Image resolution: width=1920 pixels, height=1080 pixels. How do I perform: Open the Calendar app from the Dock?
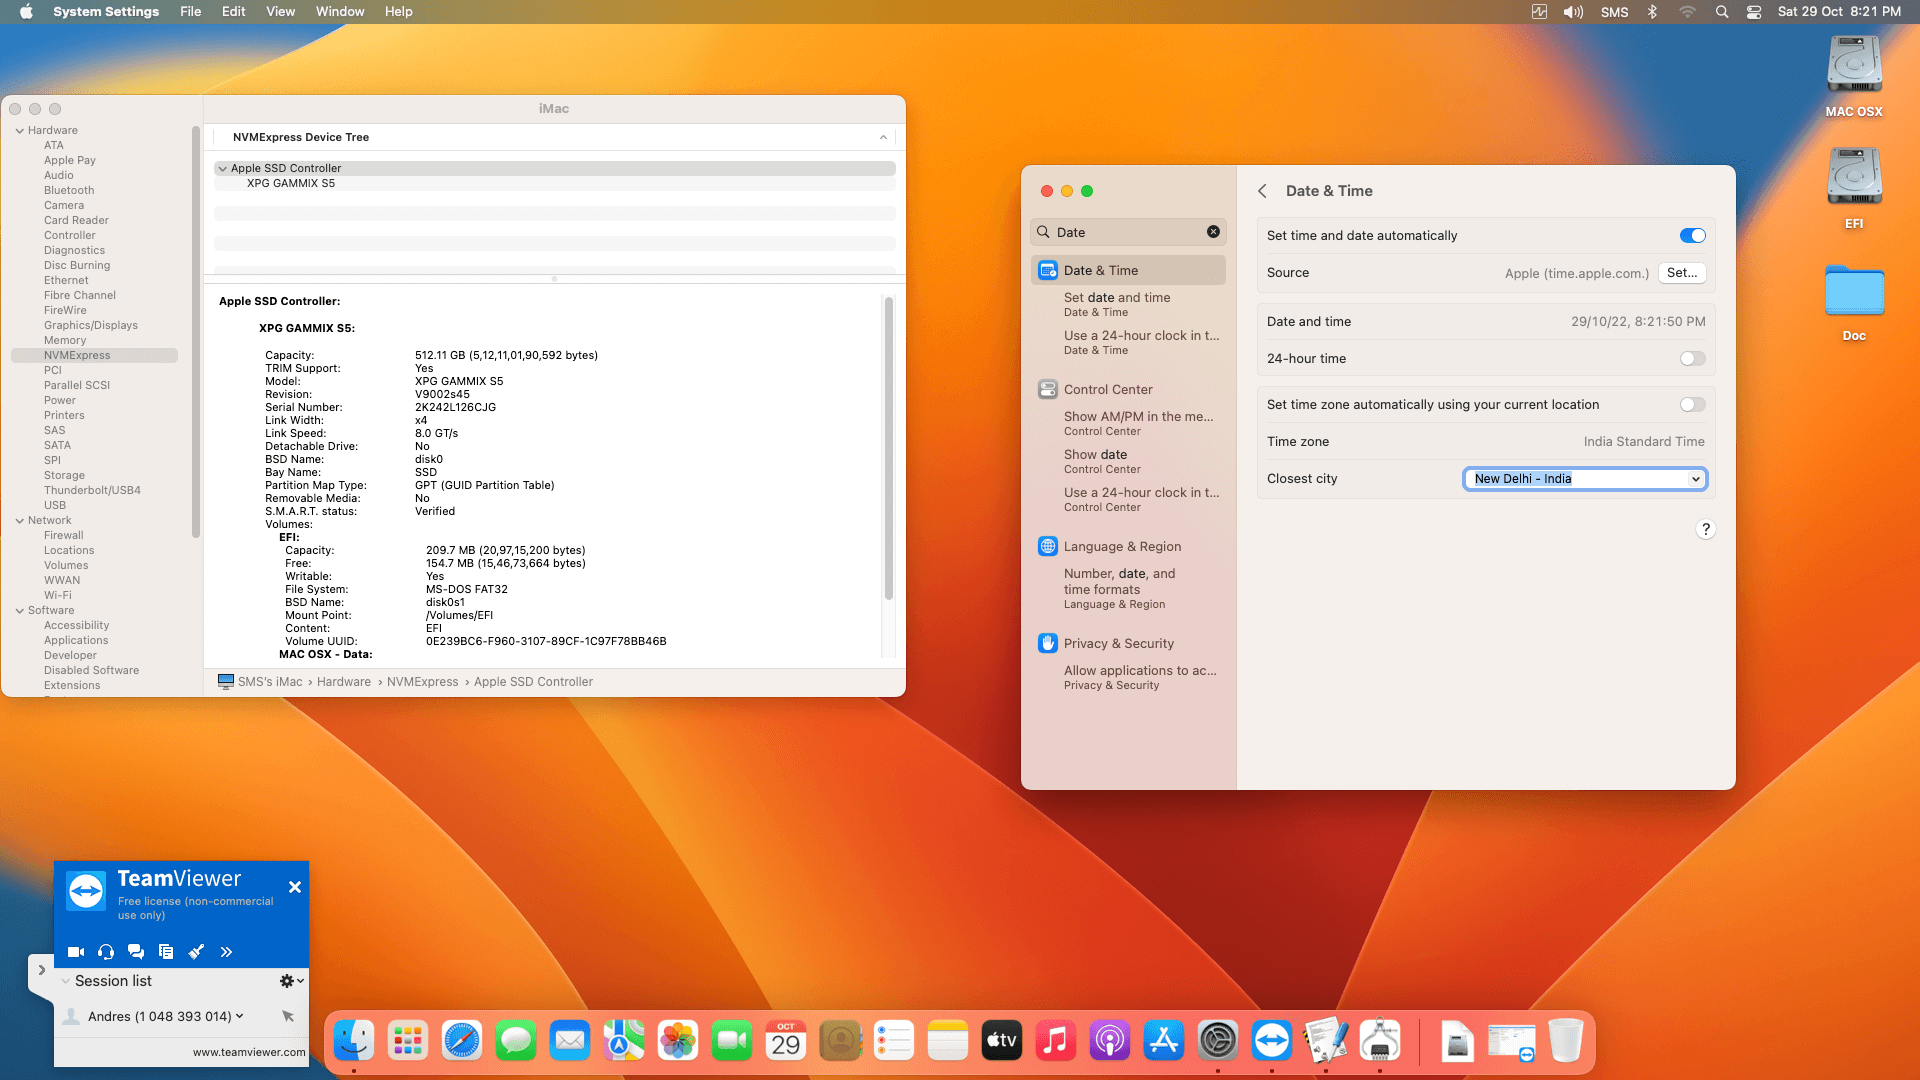point(786,1040)
